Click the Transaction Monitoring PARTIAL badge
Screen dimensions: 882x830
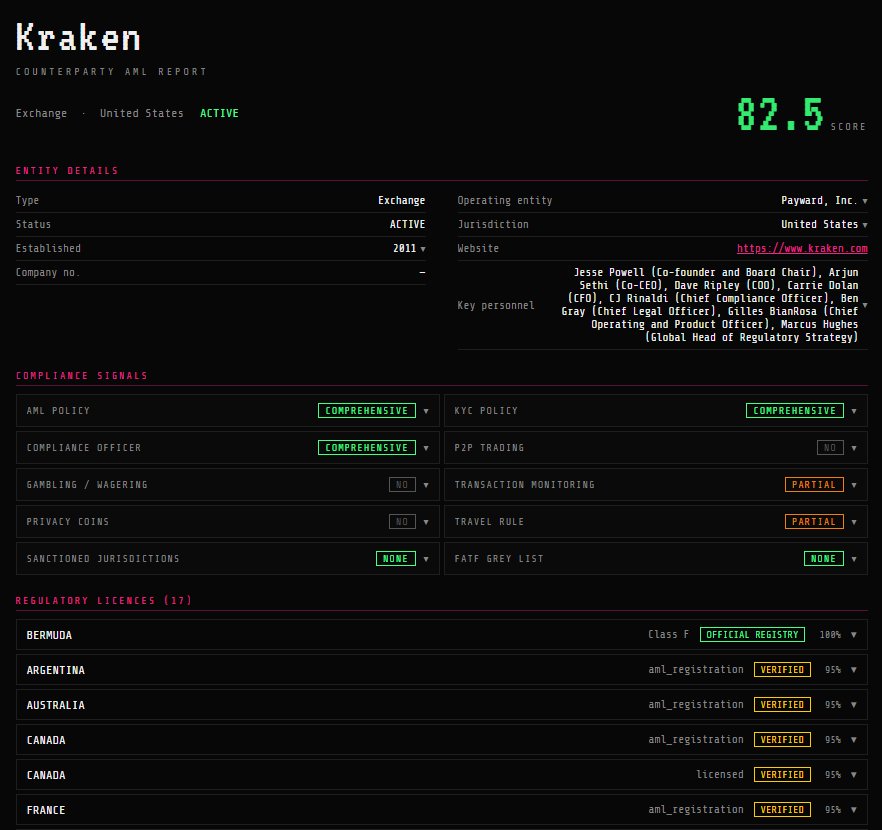click(x=814, y=485)
